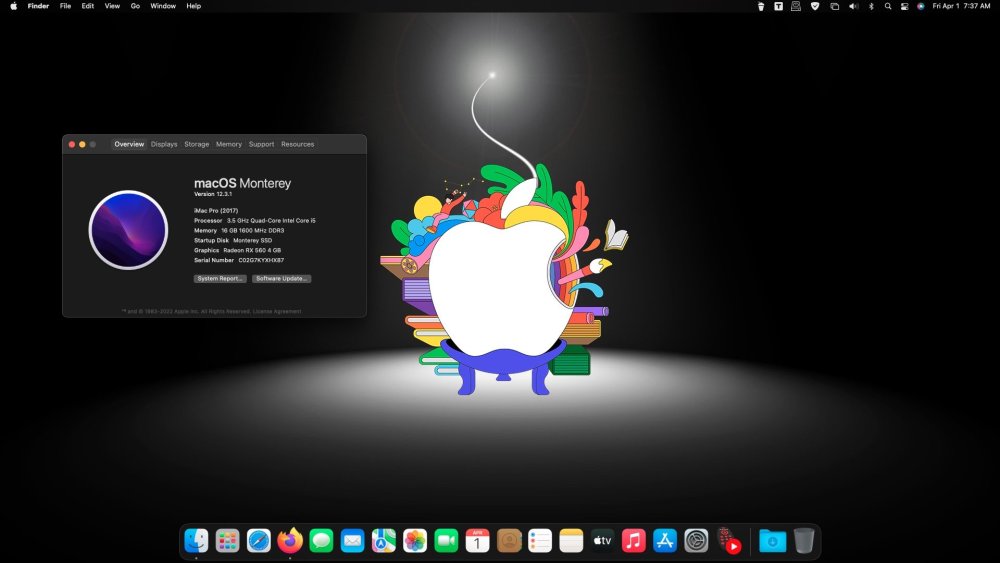Click the T icon in menu bar
This screenshot has width=1000, height=563.
coord(778,6)
